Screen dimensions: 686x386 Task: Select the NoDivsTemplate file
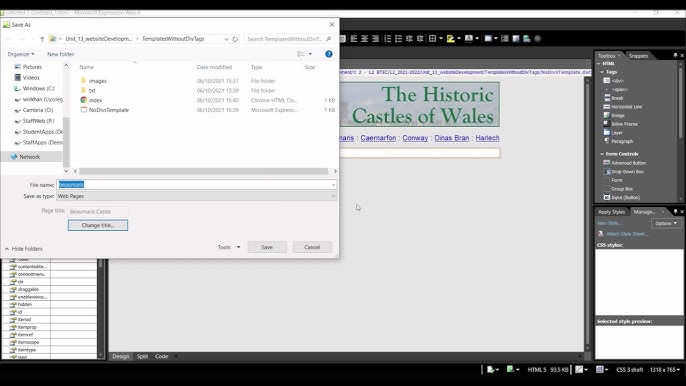pyautogui.click(x=108, y=110)
